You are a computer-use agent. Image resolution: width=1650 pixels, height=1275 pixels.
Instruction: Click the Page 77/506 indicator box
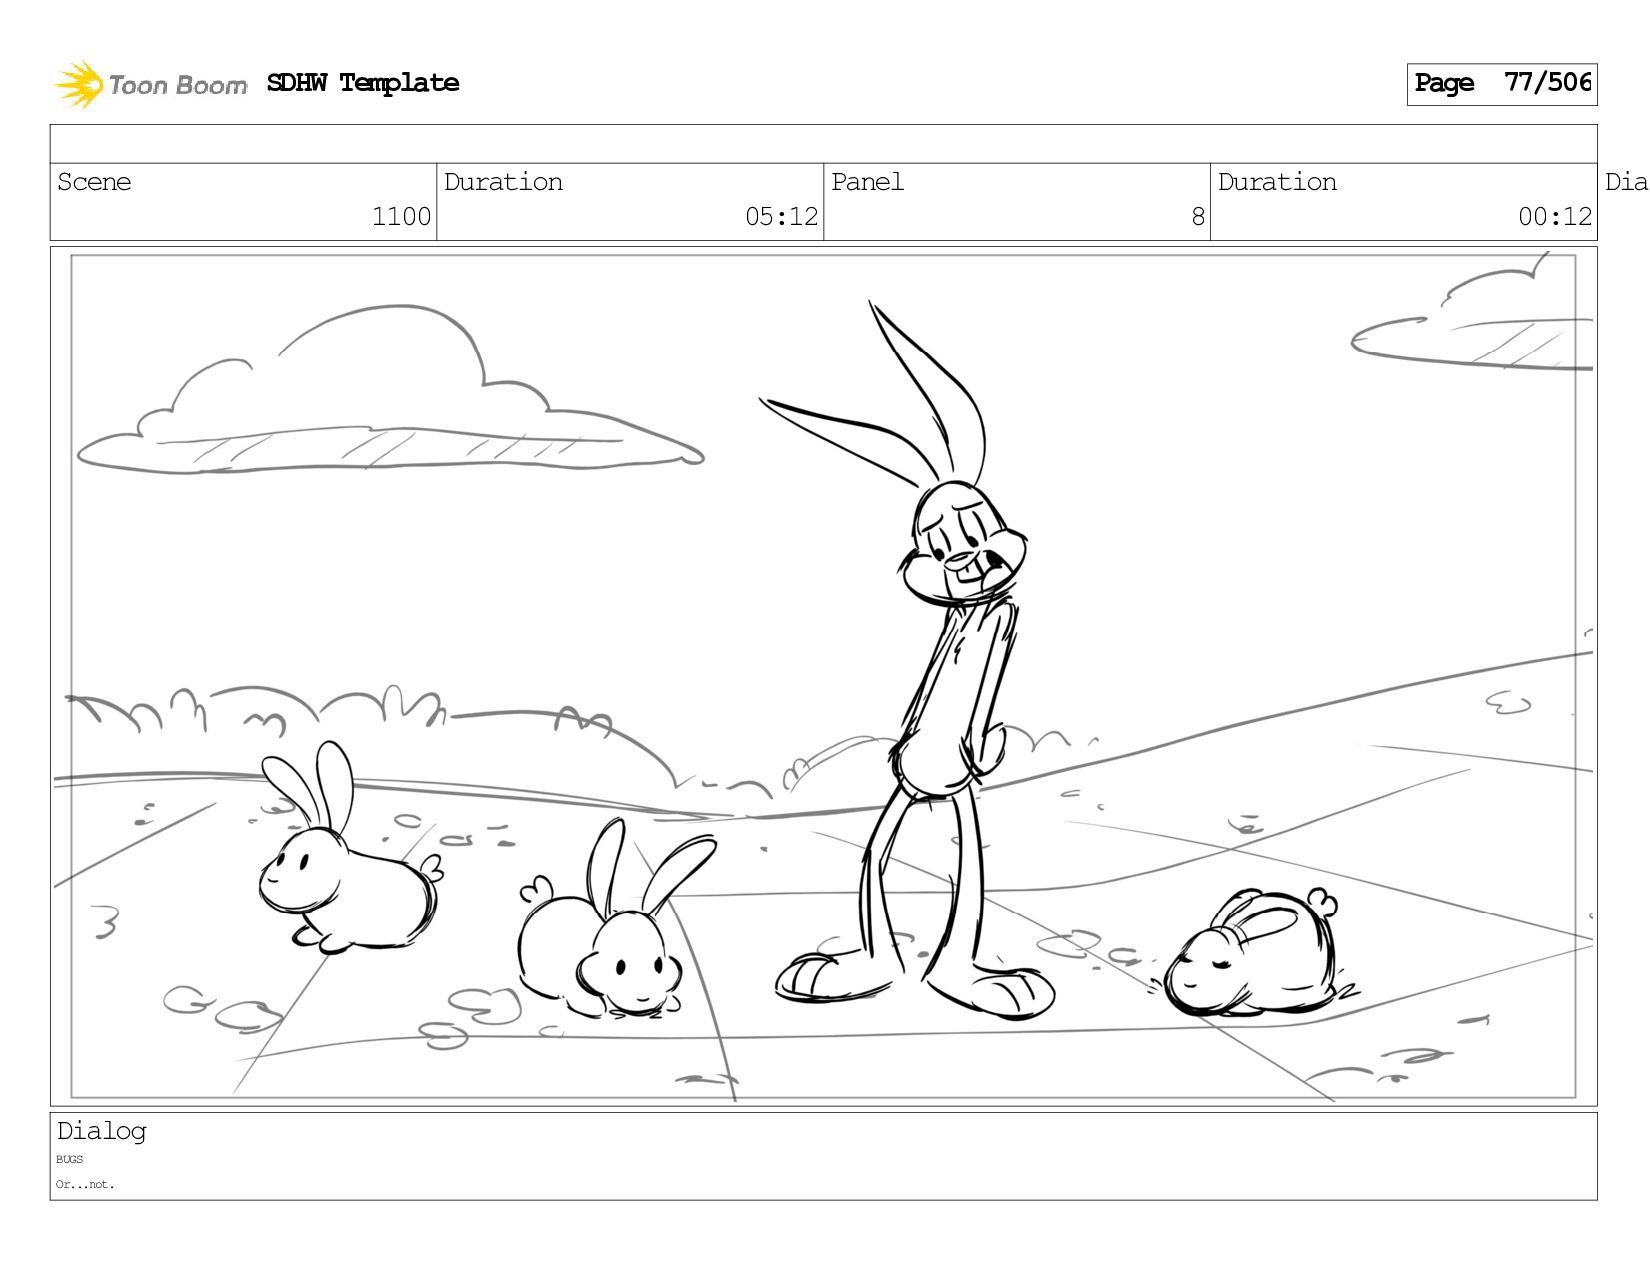1502,84
